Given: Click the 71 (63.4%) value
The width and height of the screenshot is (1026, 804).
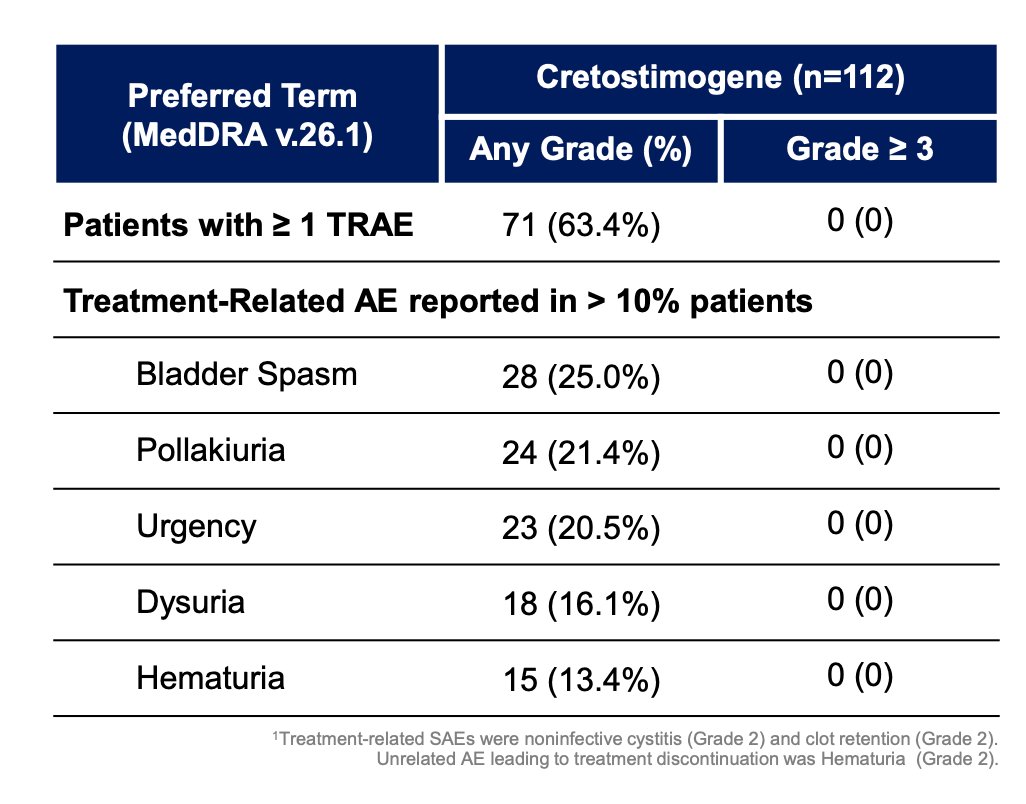Looking at the screenshot, I should coord(581,226).
